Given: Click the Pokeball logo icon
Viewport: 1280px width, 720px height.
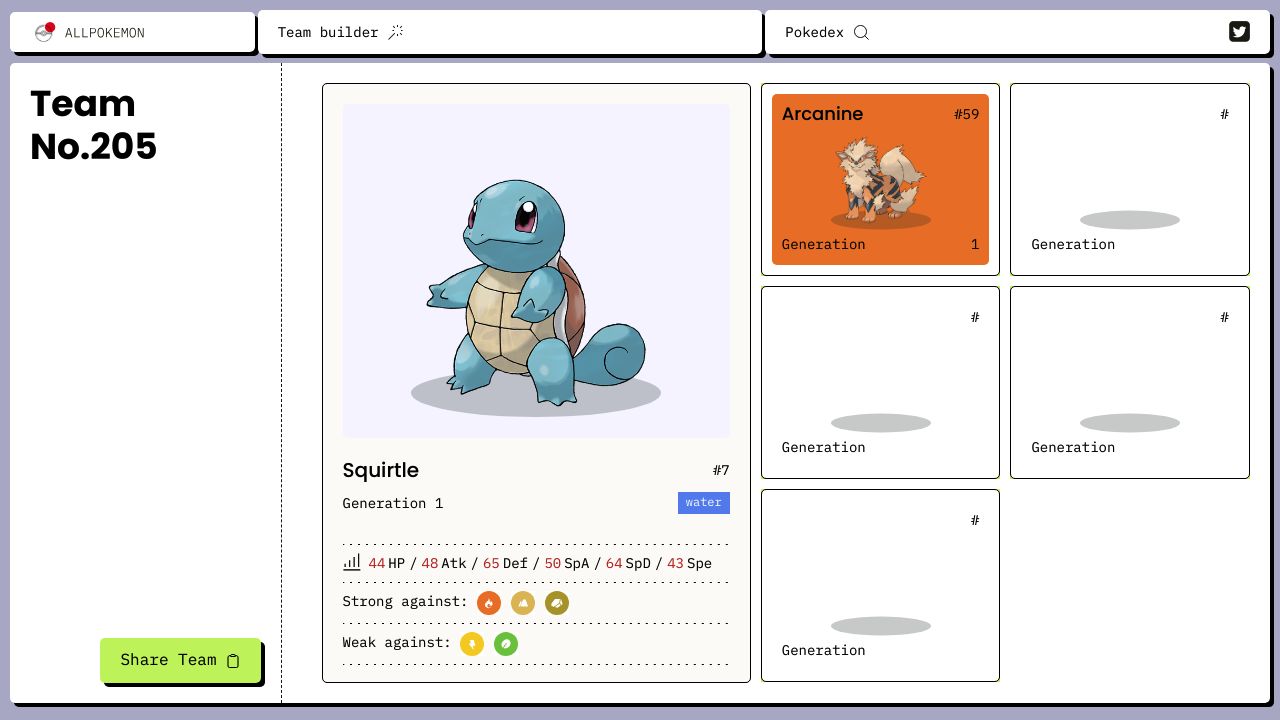Looking at the screenshot, I should pyautogui.click(x=44, y=32).
